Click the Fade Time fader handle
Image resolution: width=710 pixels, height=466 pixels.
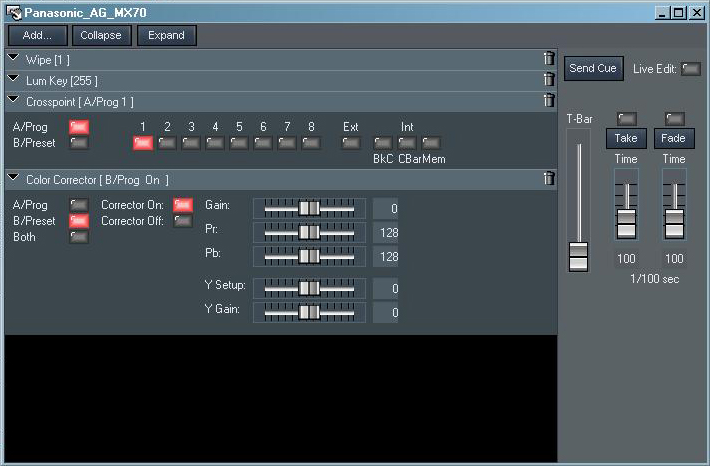click(674, 224)
